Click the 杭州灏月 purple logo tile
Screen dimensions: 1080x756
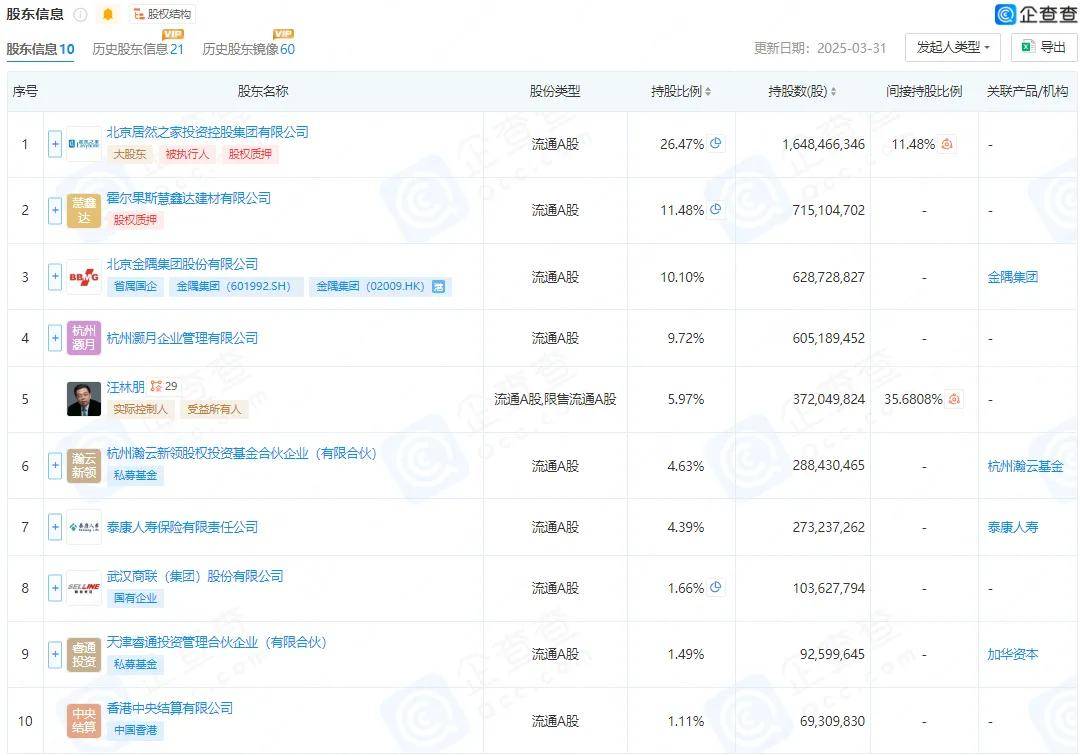(84, 338)
